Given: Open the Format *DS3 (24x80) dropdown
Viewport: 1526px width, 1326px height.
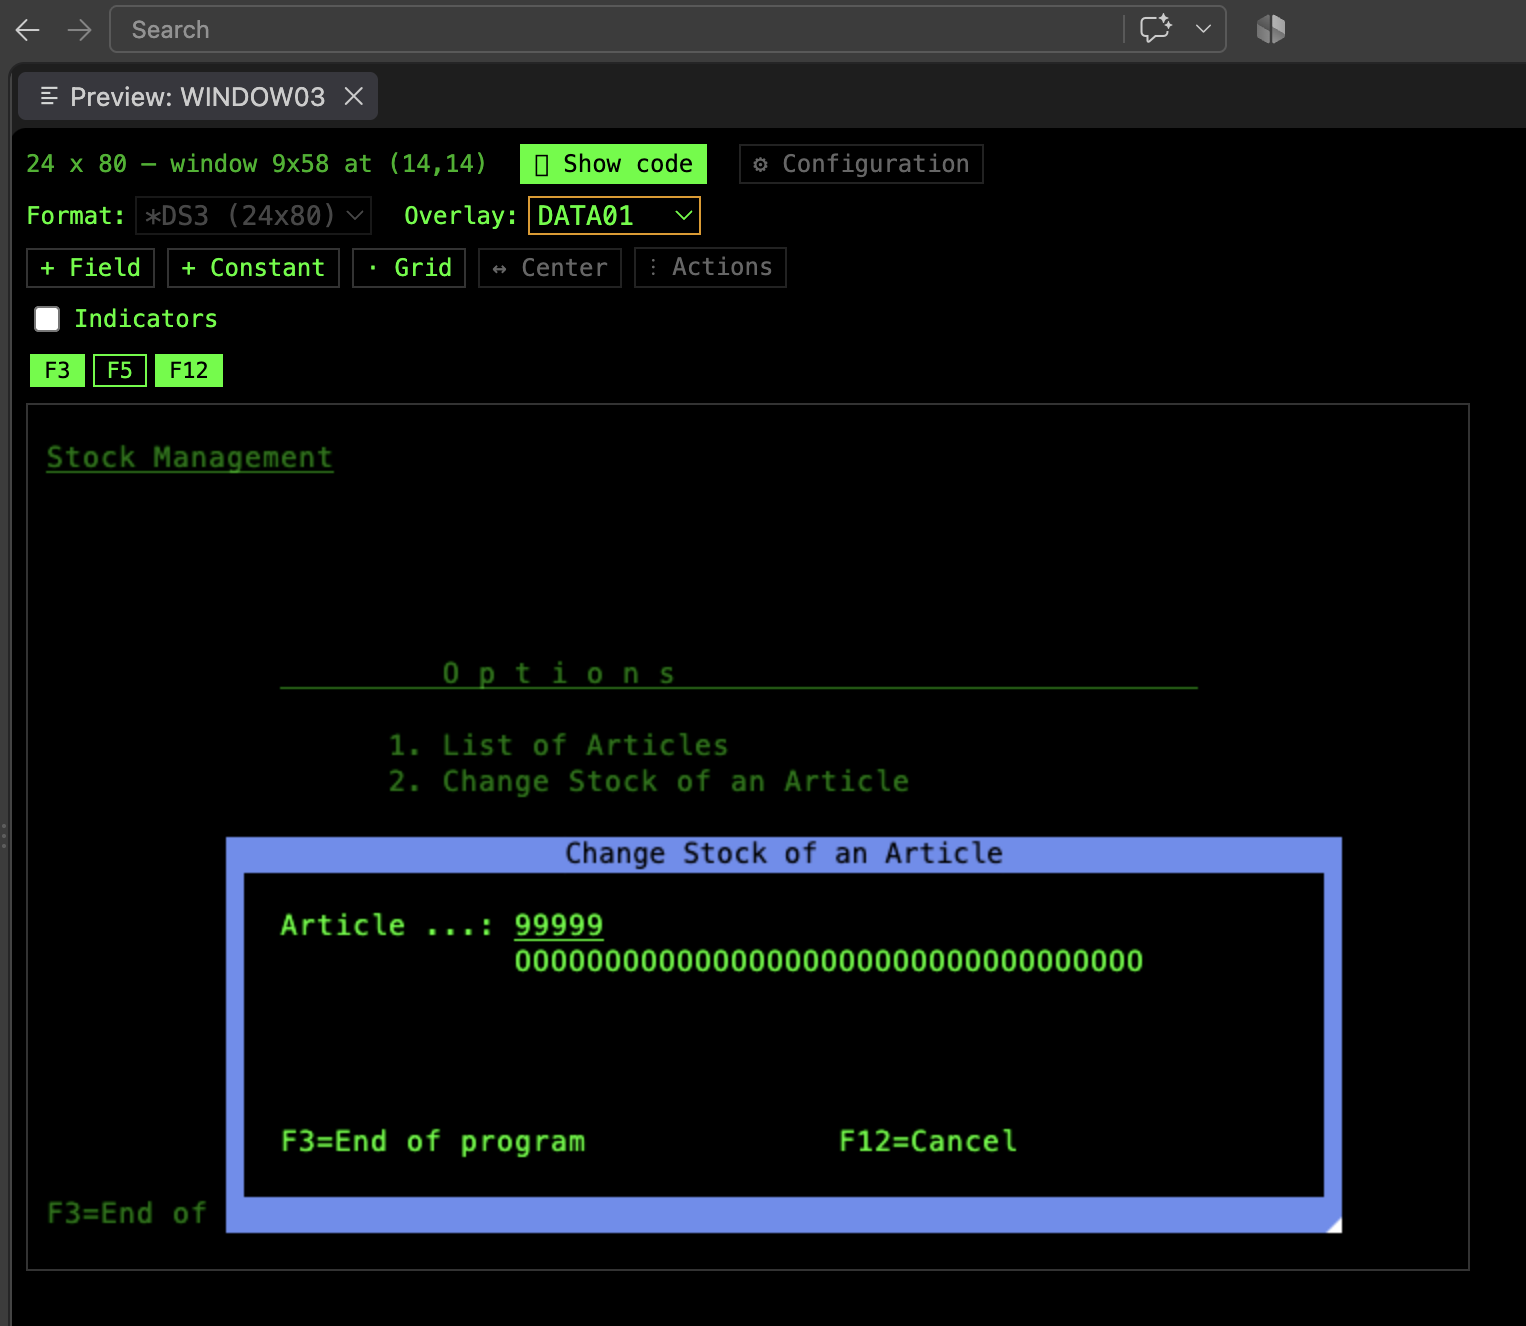Looking at the screenshot, I should tap(253, 216).
